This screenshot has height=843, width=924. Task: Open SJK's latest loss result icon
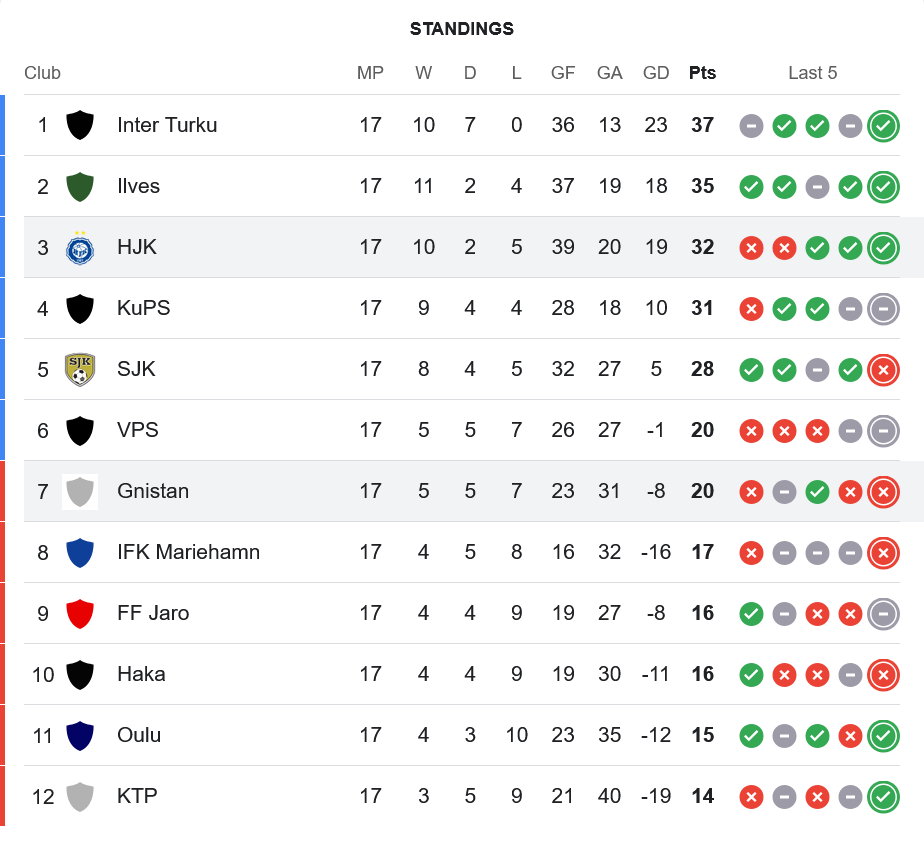(883, 370)
